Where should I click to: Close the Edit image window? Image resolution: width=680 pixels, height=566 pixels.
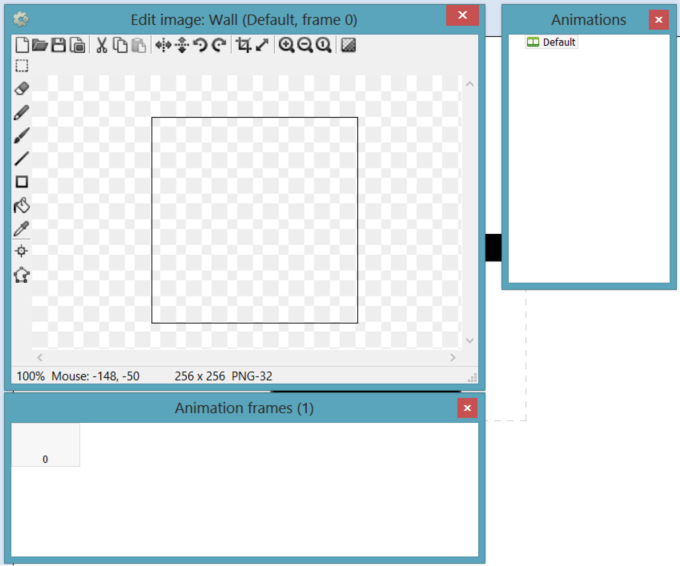click(x=463, y=15)
